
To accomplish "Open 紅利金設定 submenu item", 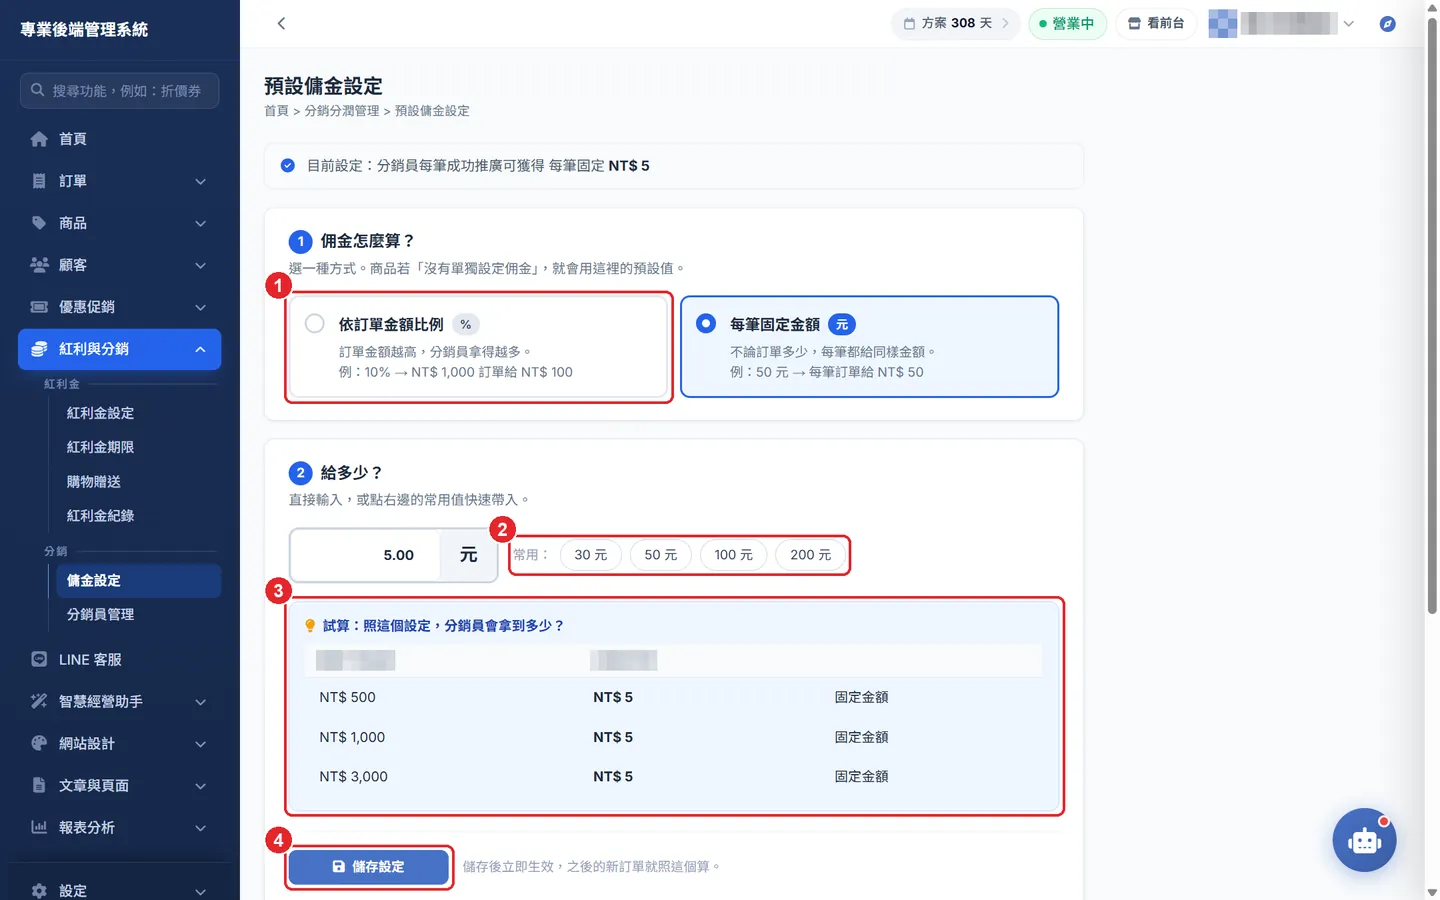I will click(100, 413).
